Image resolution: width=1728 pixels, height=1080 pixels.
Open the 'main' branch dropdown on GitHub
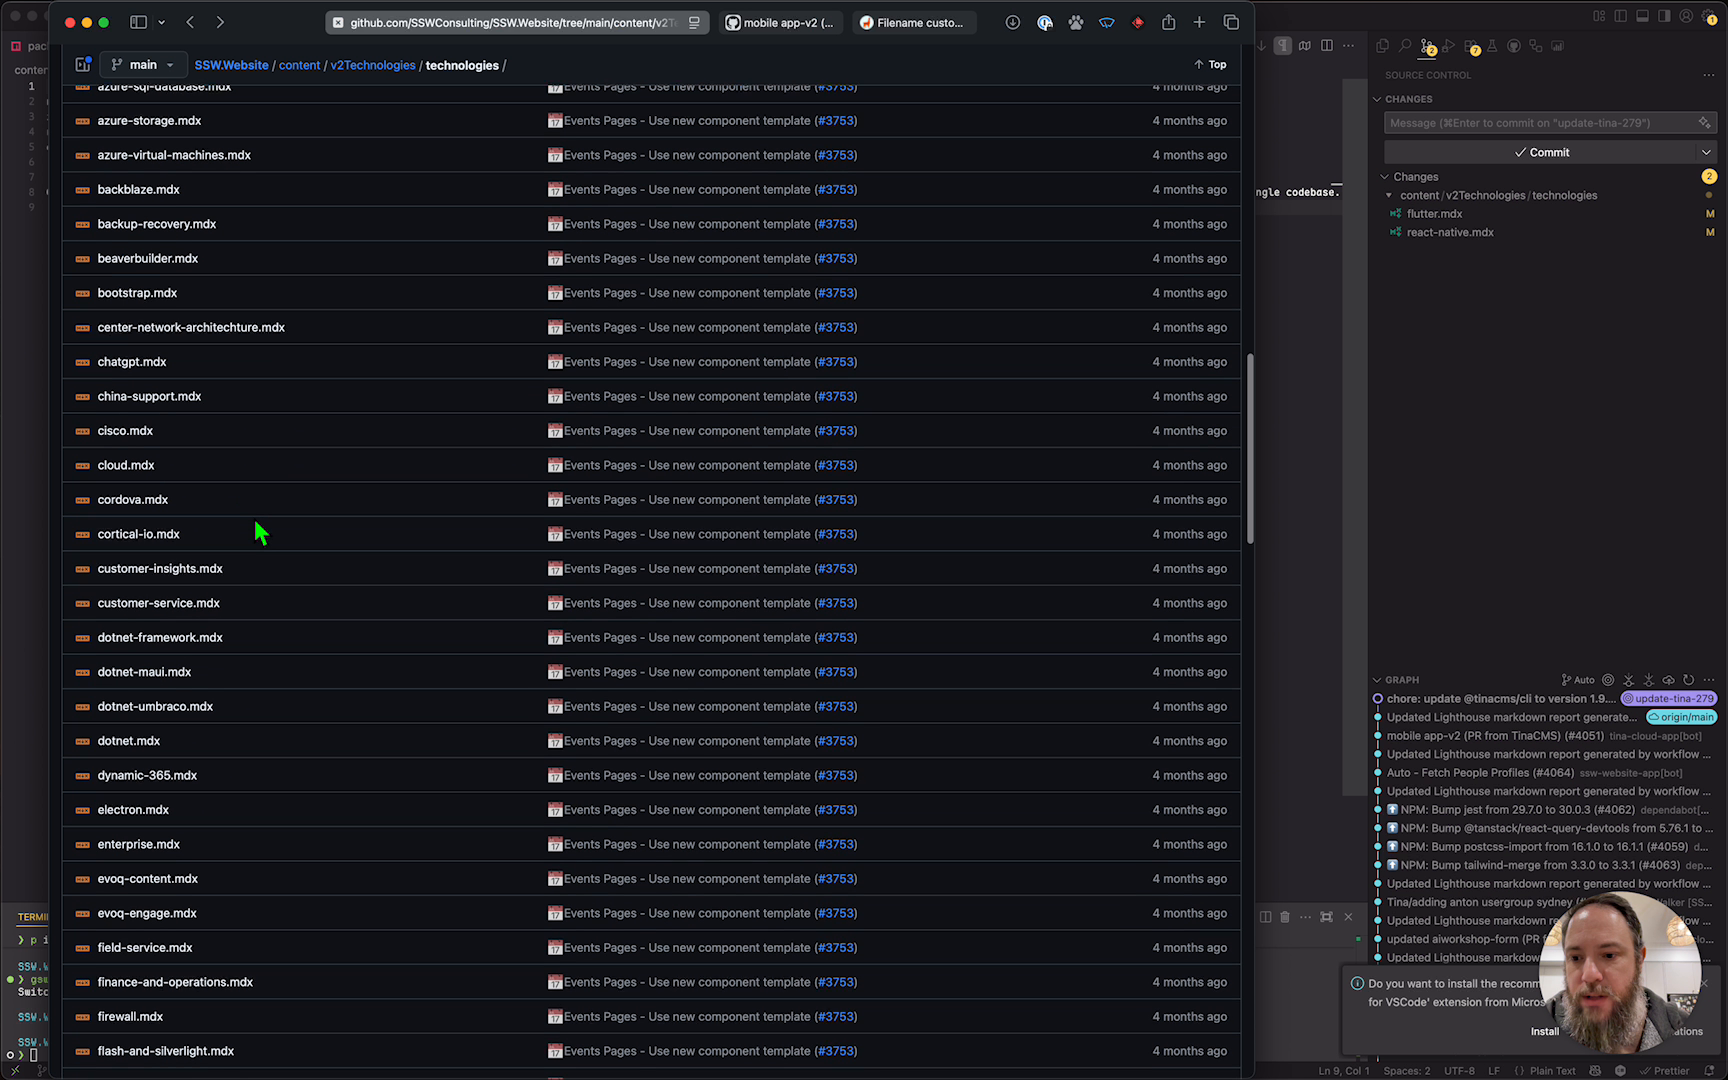pos(144,65)
